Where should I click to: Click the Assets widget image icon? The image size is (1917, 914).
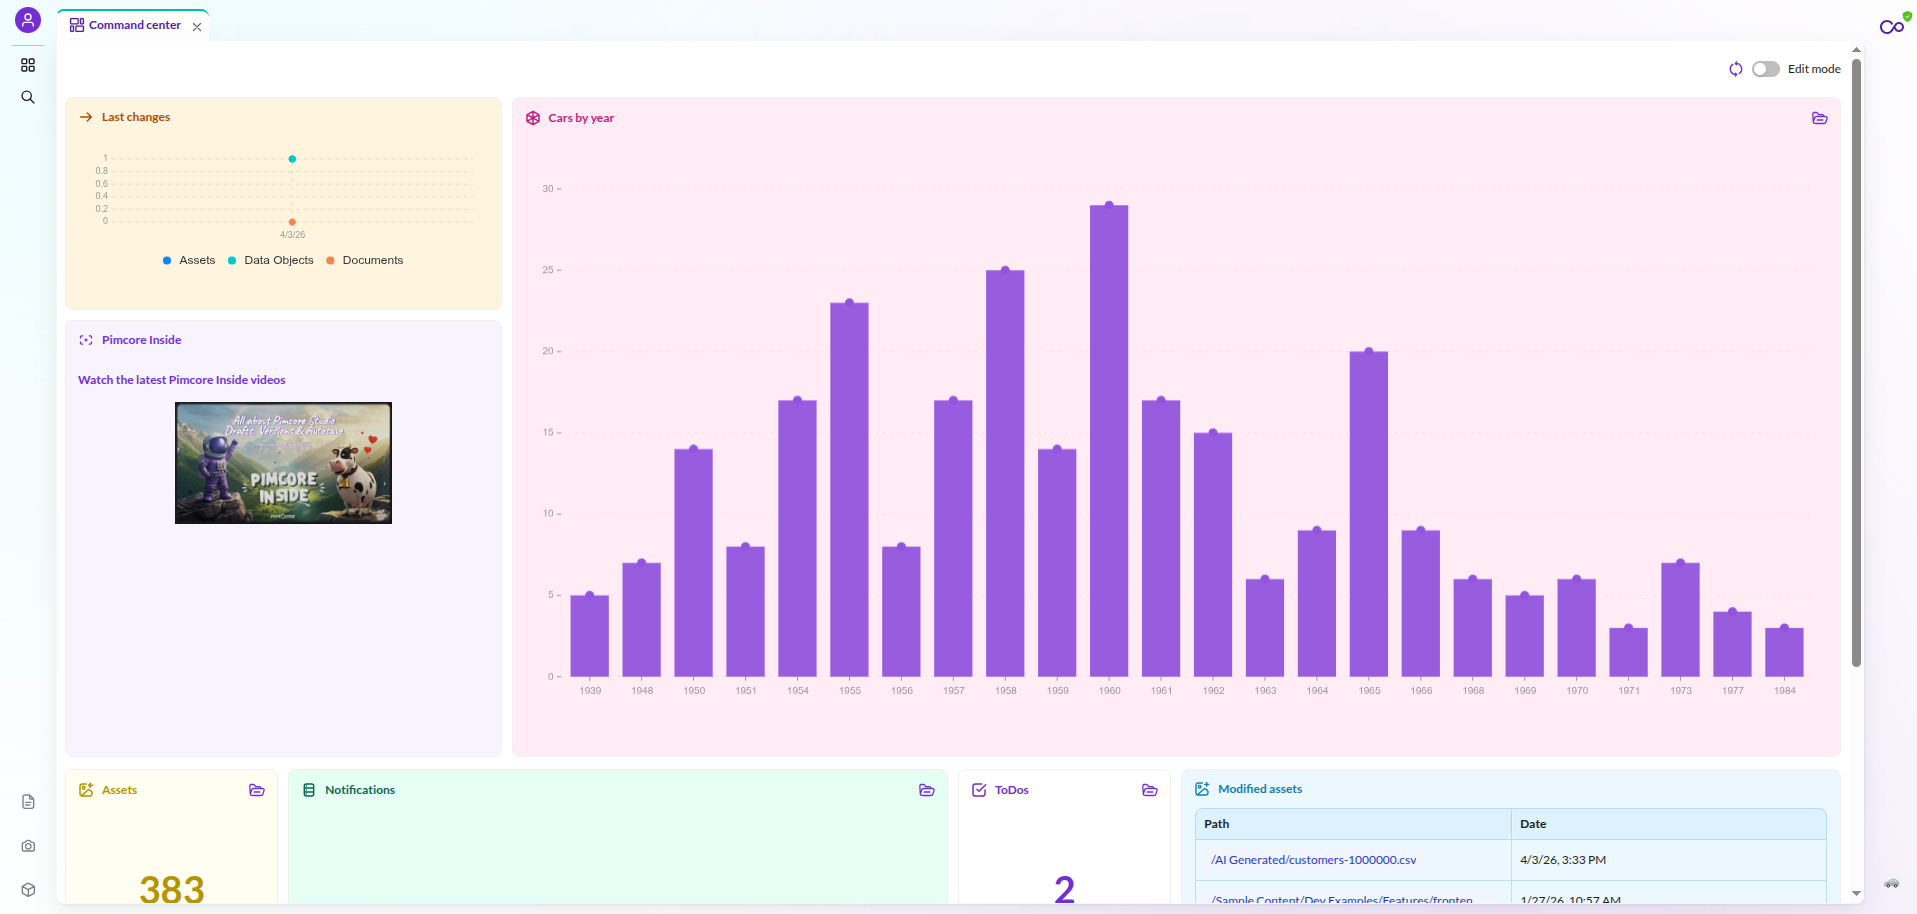[86, 790]
